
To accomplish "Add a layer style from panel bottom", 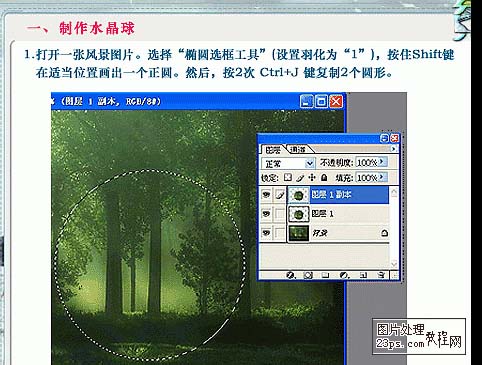I will pos(291,275).
